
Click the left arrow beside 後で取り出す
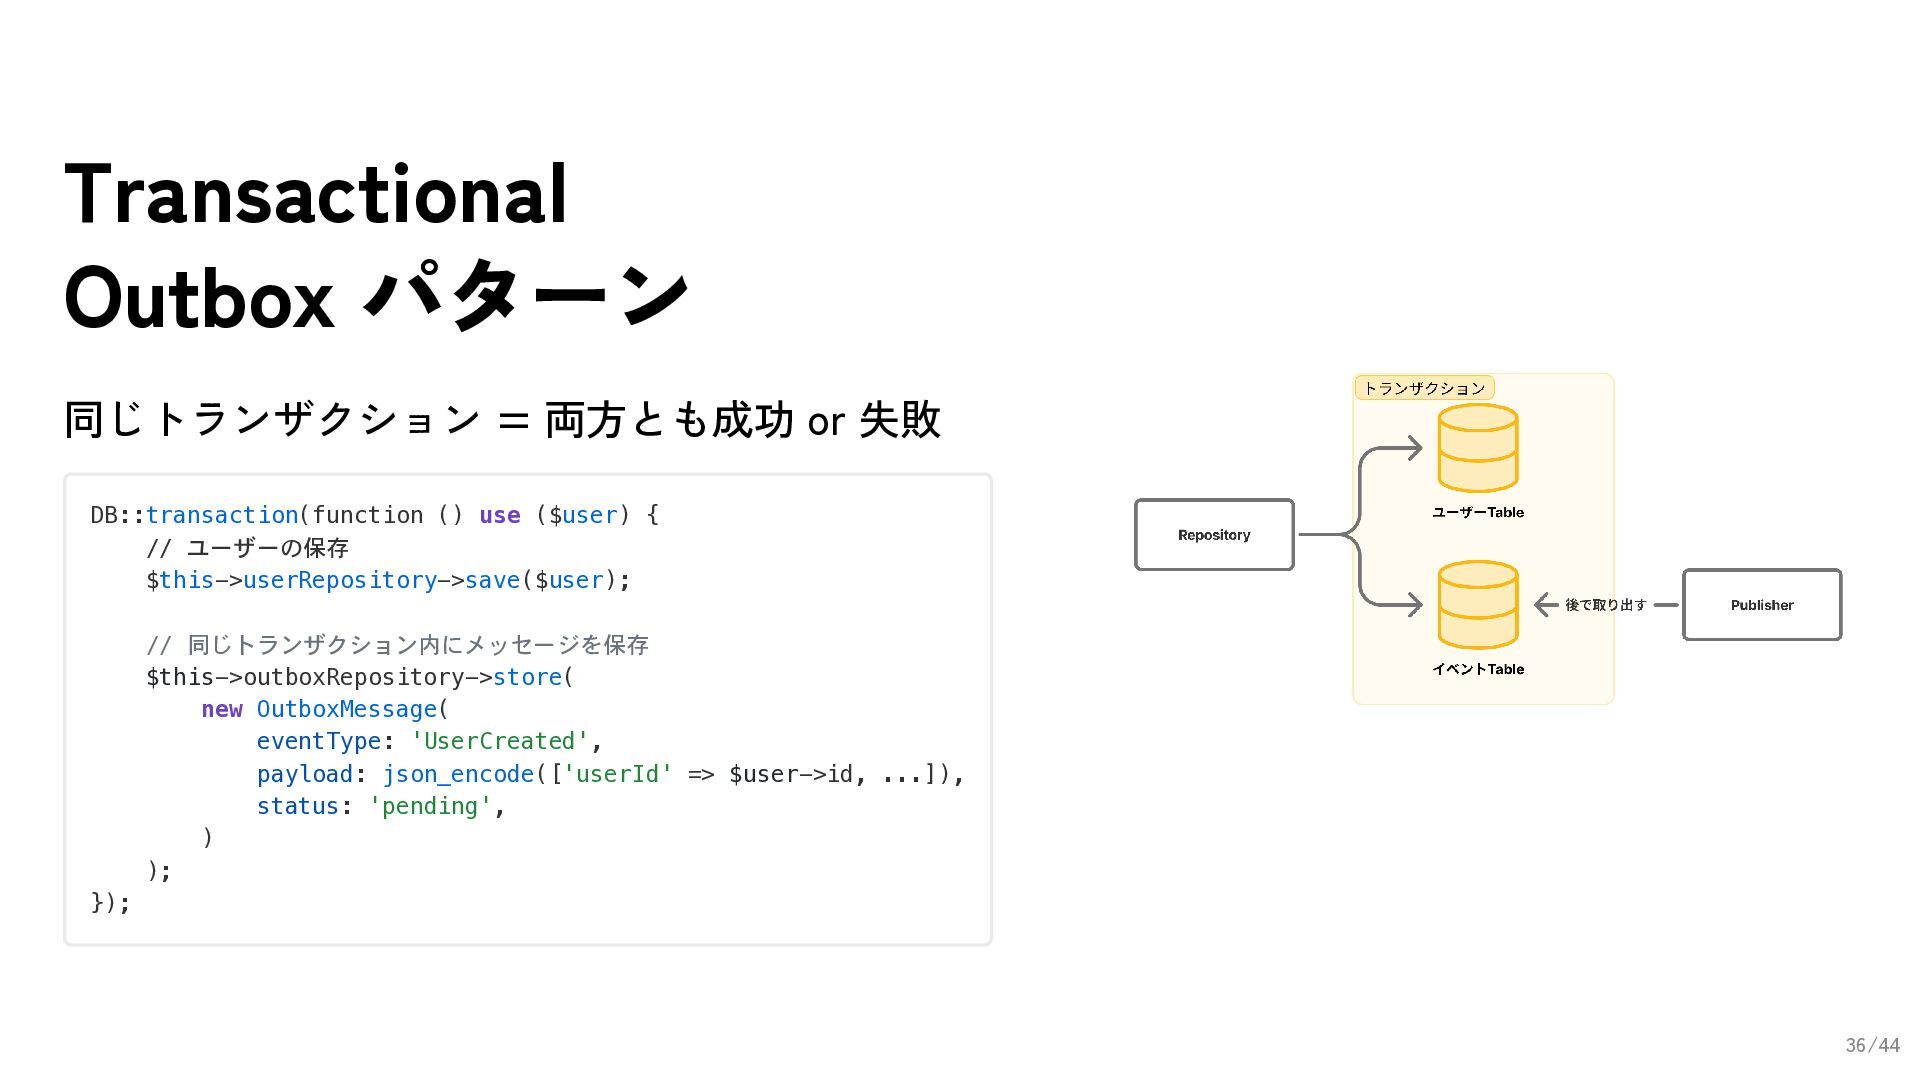1546,605
